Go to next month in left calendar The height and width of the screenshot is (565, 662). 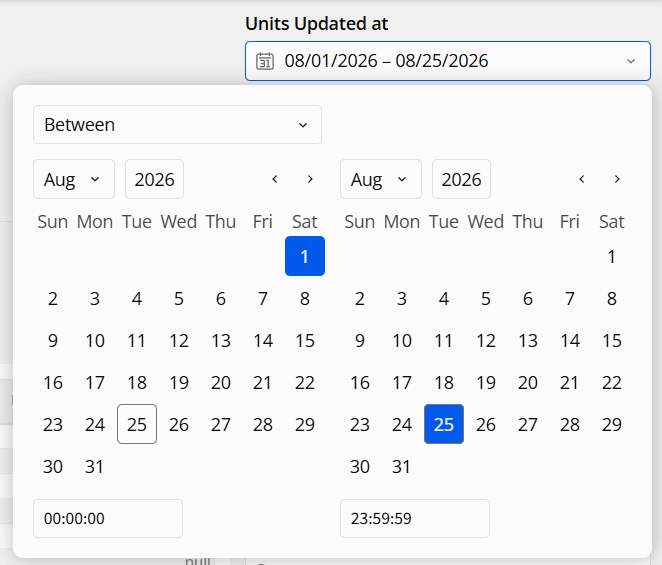[x=310, y=179]
